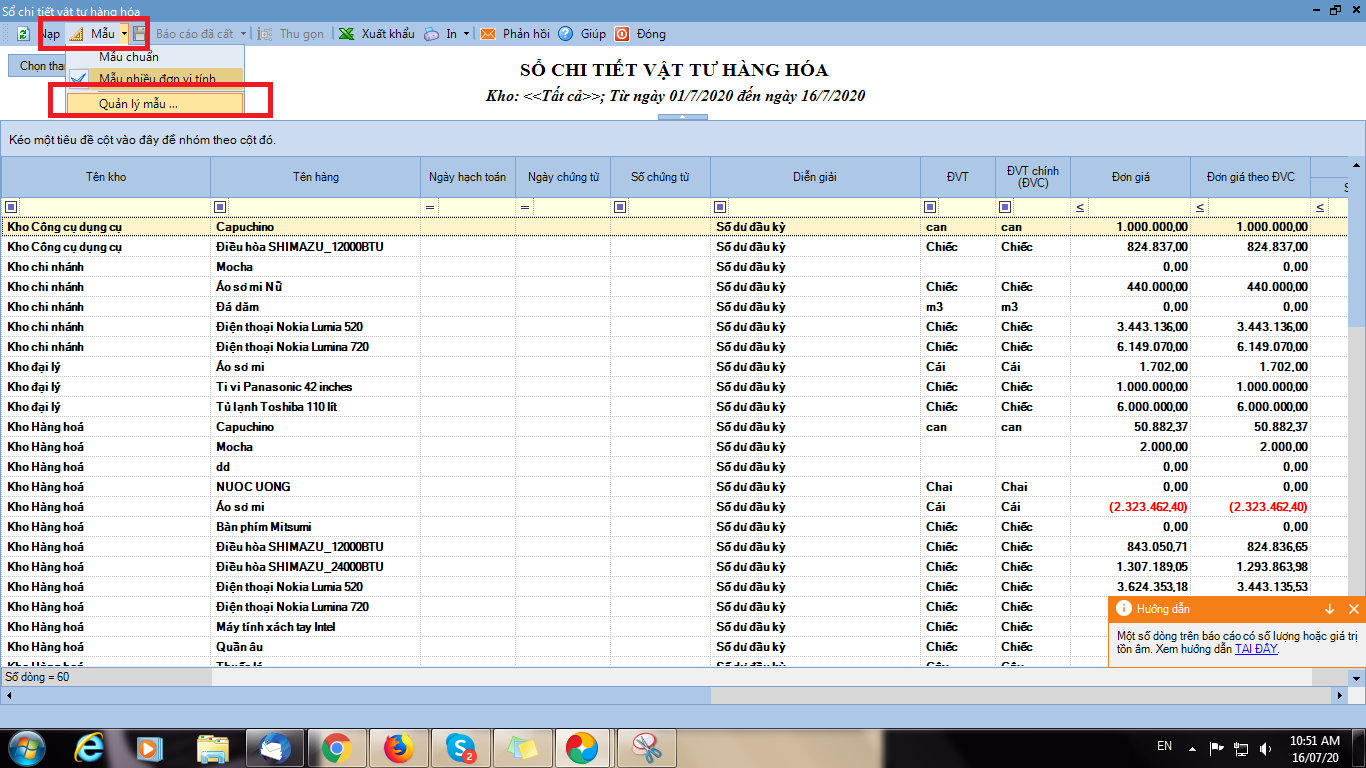The width and height of the screenshot is (1366, 768).
Task: Click the save report floppy disk icon
Action: (139, 34)
